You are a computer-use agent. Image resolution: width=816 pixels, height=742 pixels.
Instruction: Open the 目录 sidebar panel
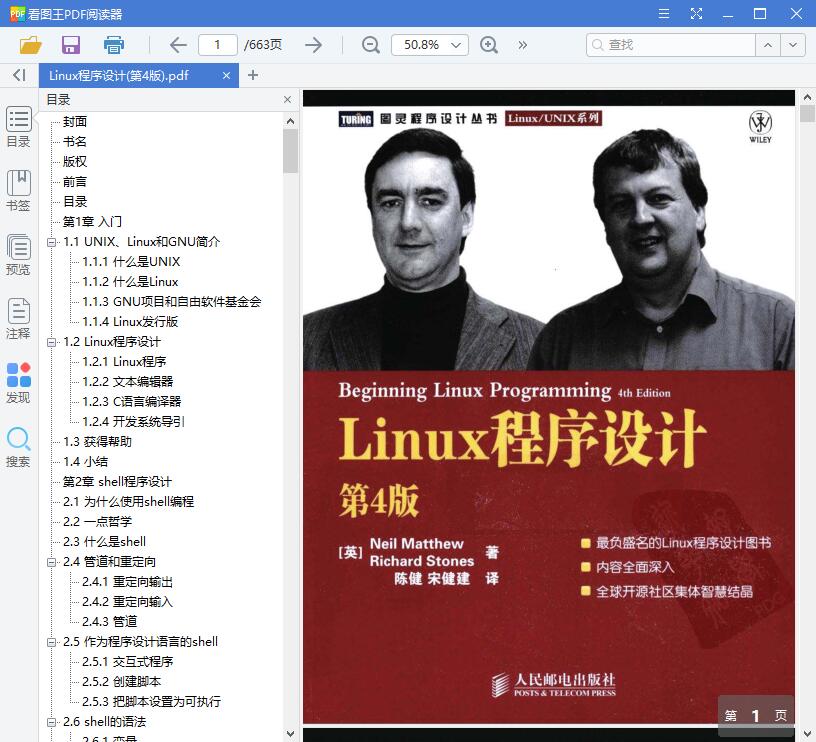click(18, 127)
